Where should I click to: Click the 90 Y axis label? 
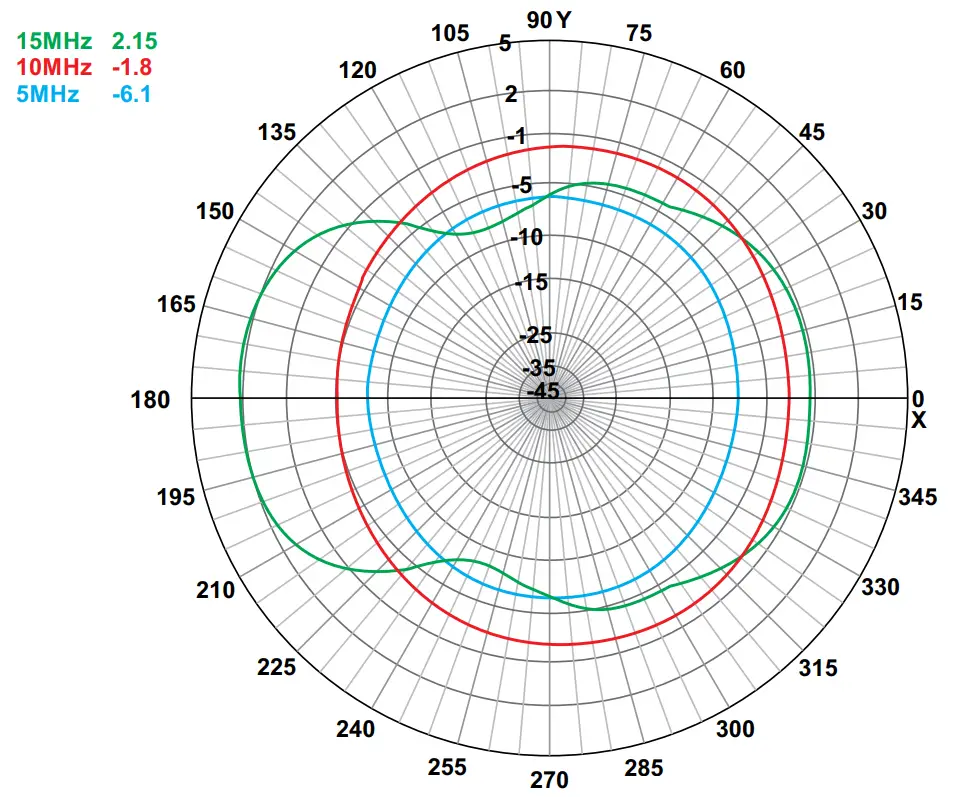click(549, 20)
